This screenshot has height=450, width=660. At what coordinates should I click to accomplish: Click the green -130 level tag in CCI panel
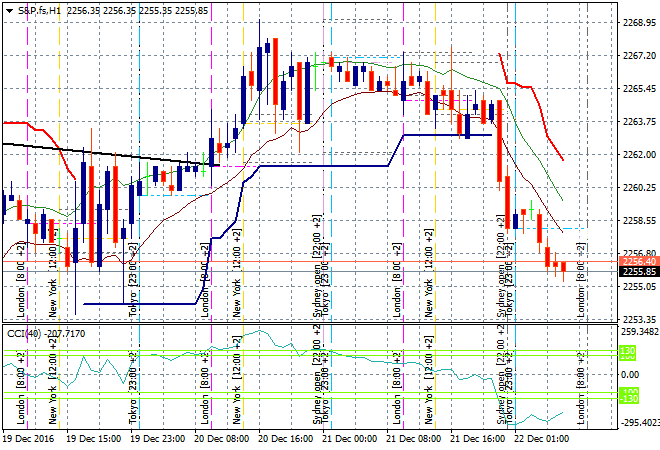point(628,395)
